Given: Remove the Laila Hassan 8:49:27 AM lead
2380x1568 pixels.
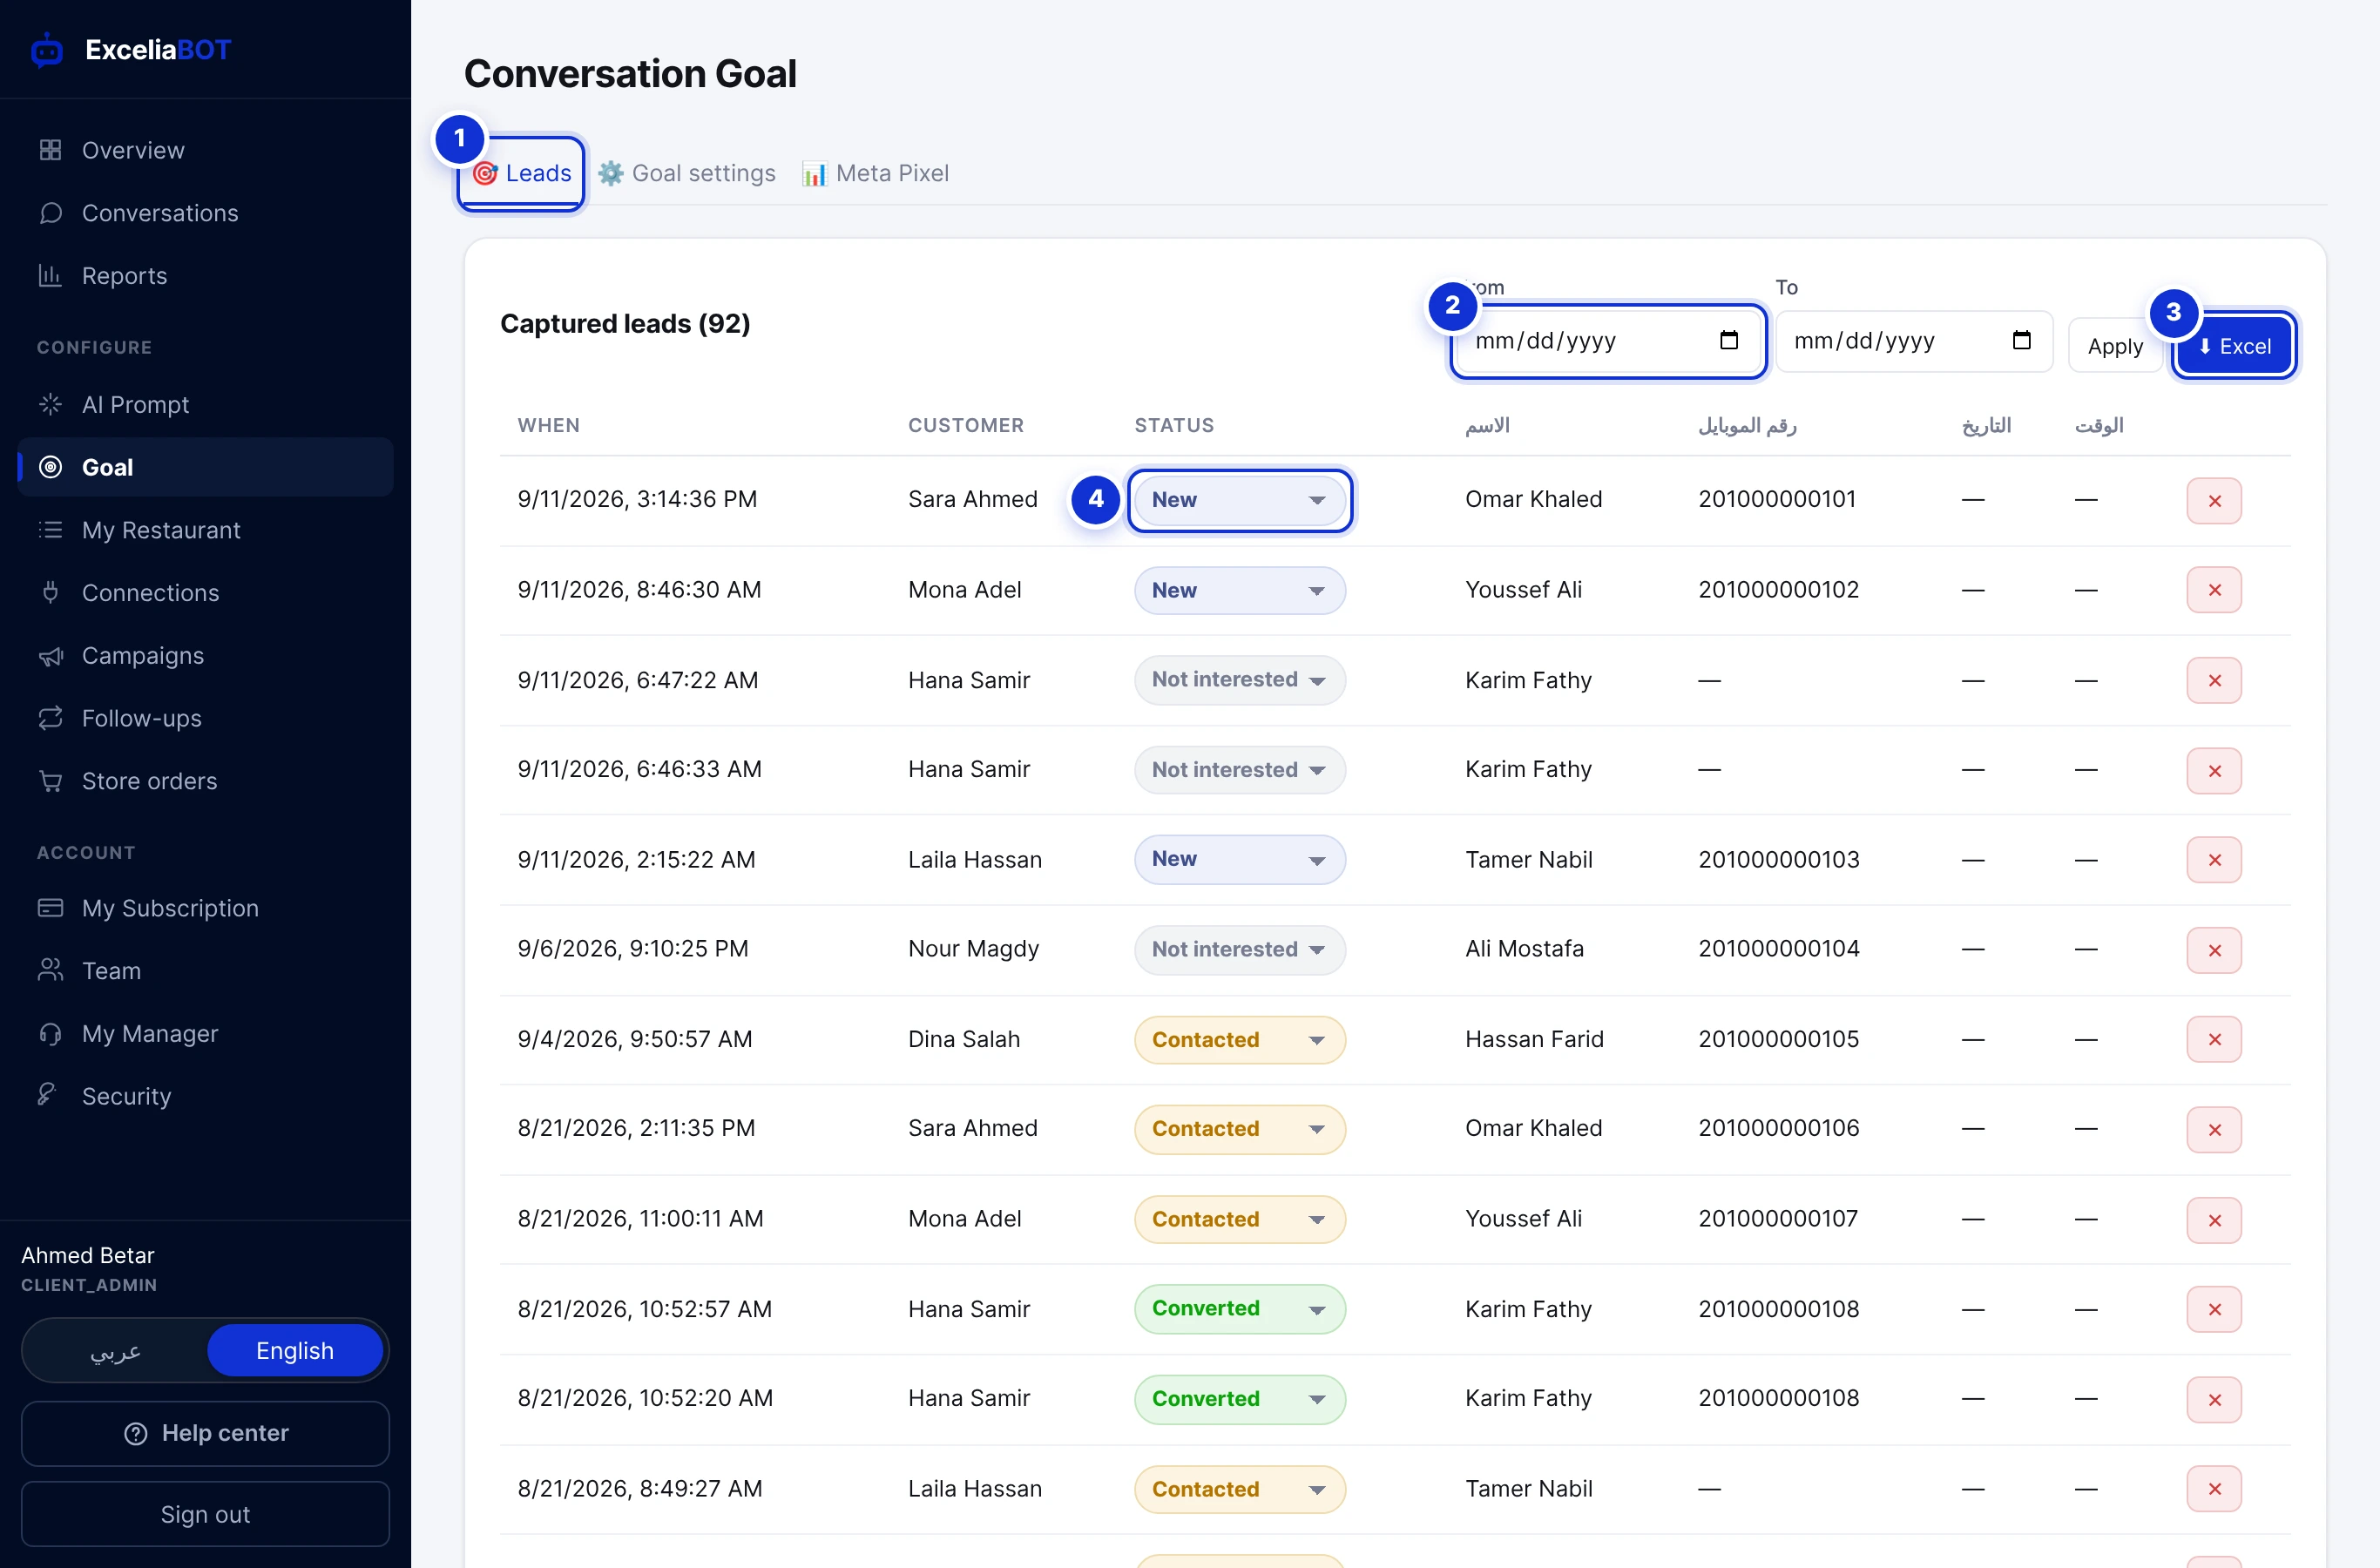Looking at the screenshot, I should 2214,1489.
